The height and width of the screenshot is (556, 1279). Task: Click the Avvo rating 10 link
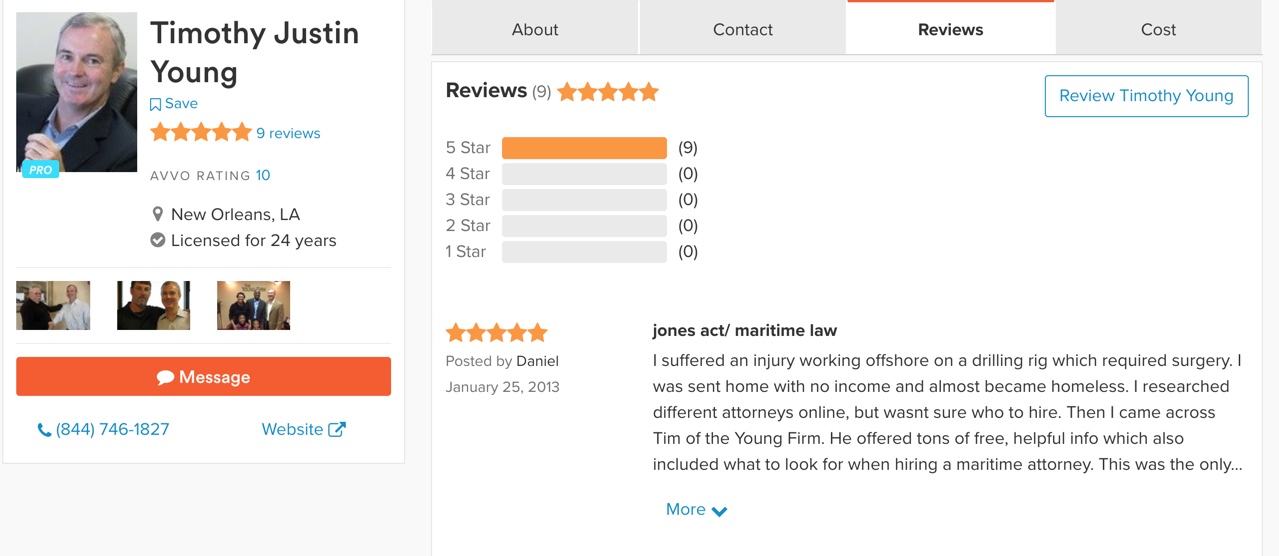pos(263,175)
